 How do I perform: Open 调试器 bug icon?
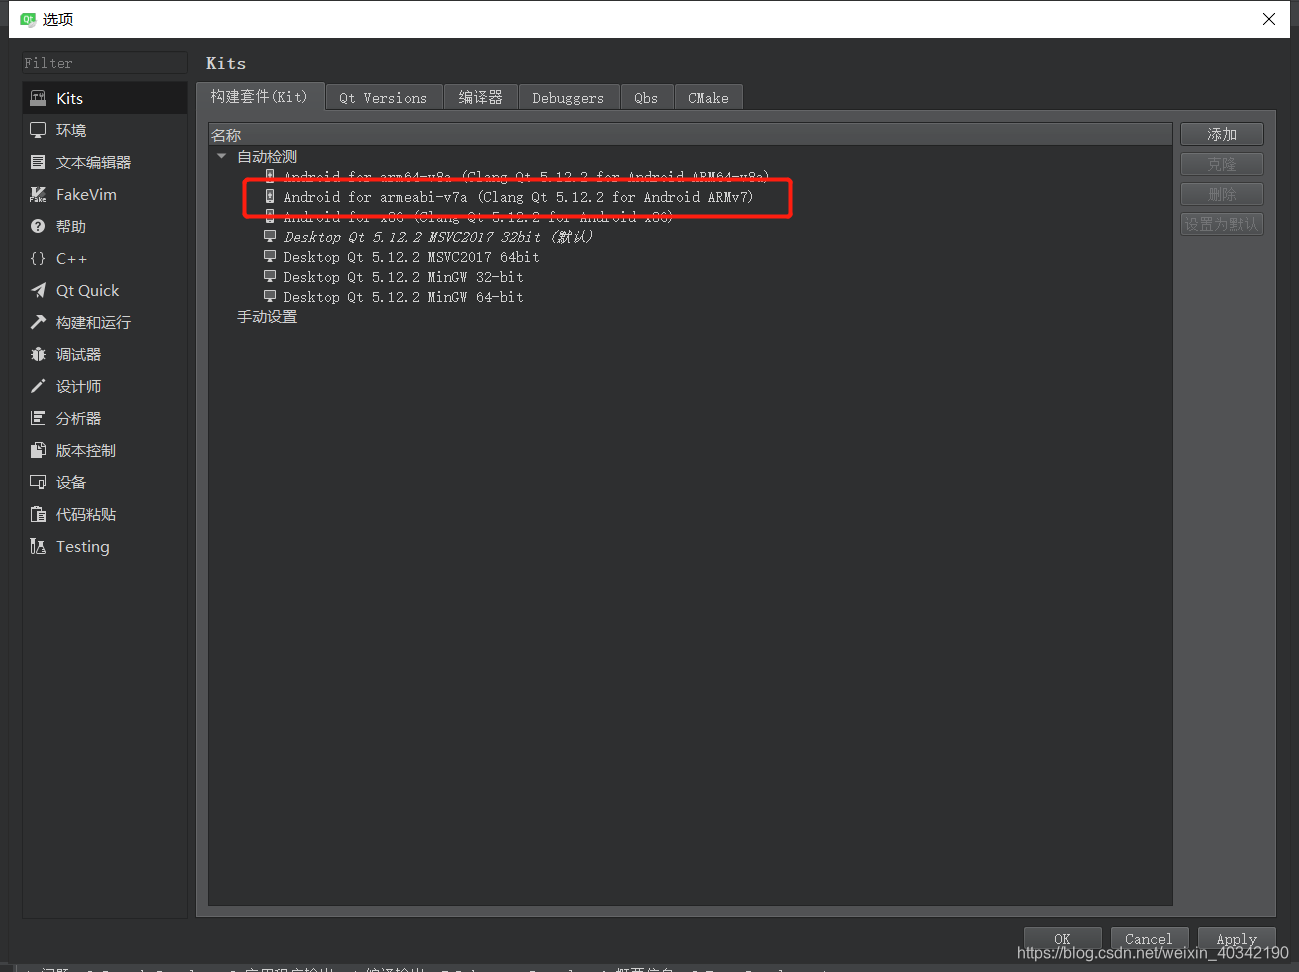[38, 354]
